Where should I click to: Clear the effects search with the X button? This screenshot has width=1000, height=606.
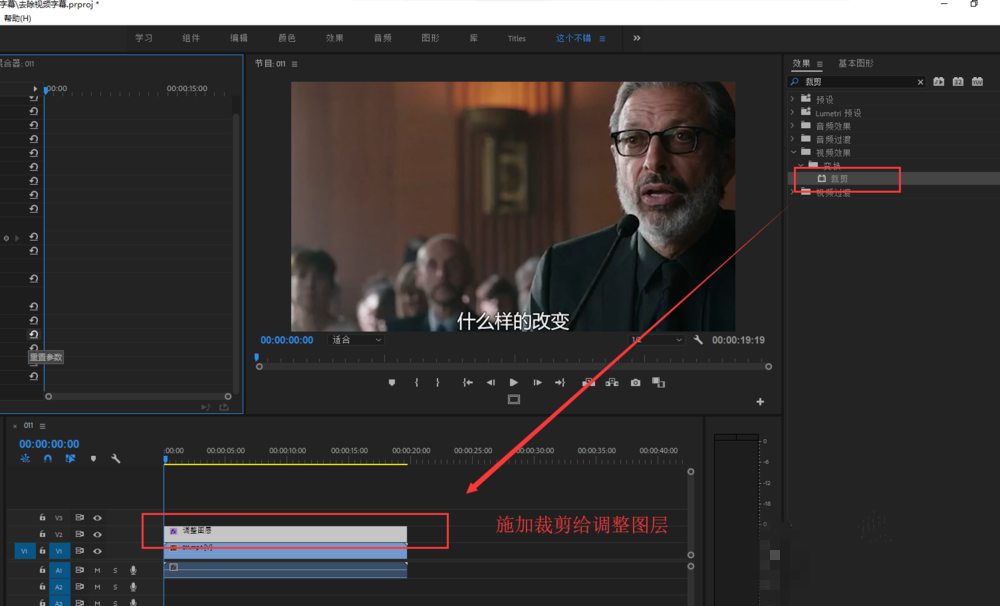920,81
